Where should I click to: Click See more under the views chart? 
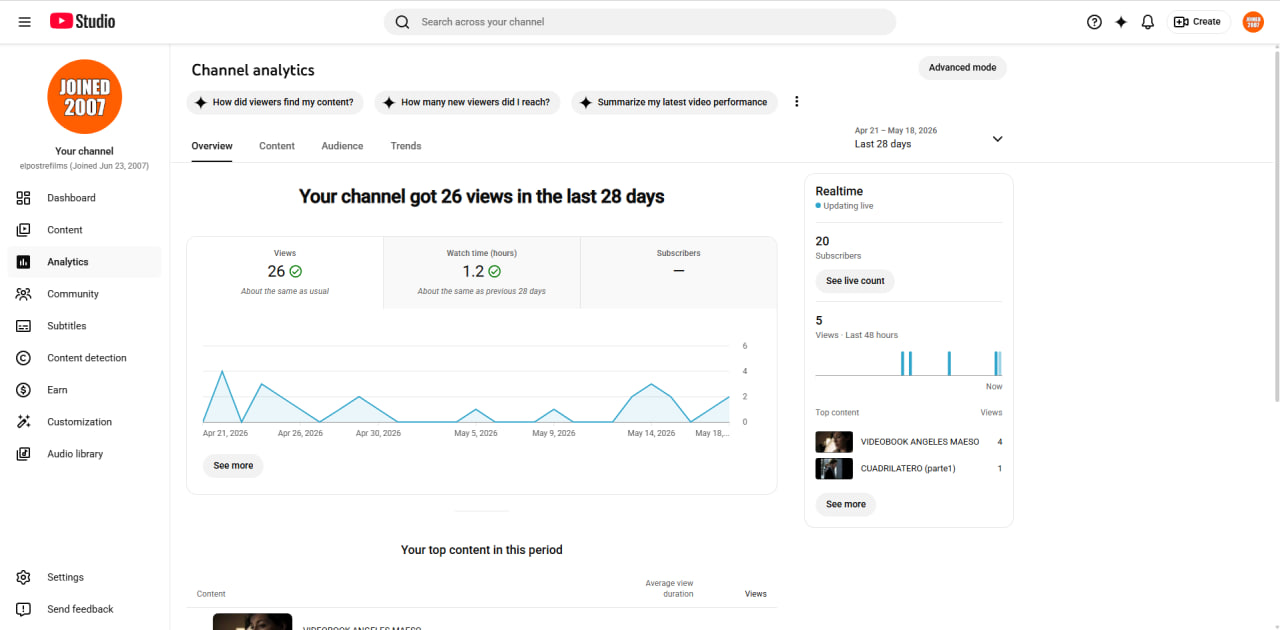233,466
